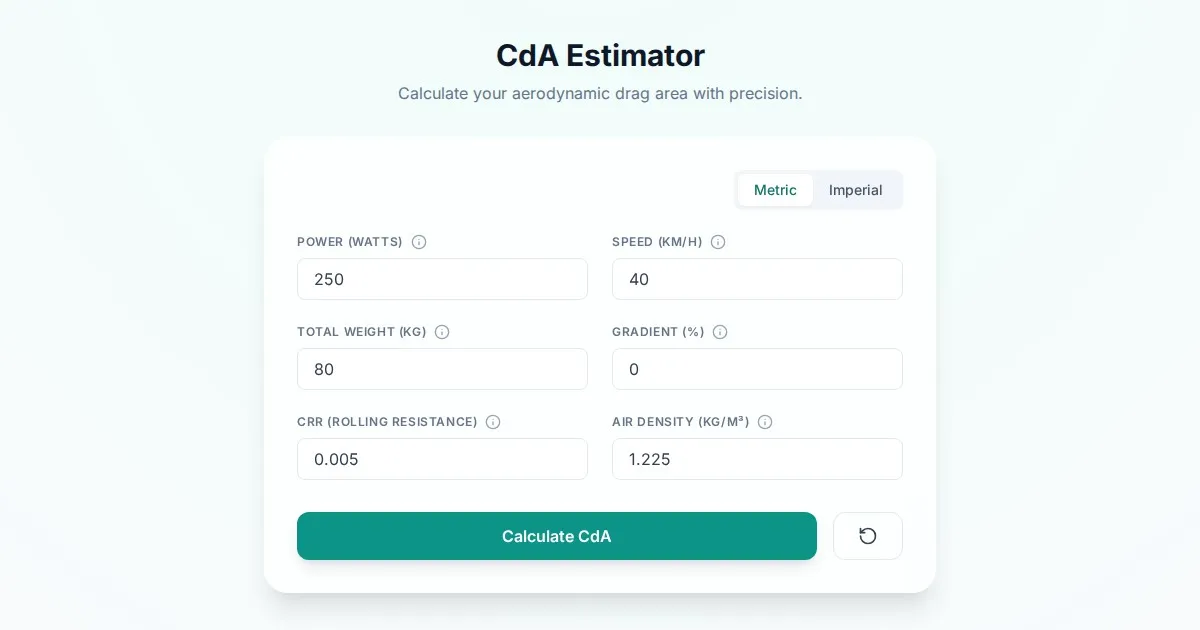Click the Total Weight field showing 80
Image resolution: width=1200 pixels, height=630 pixels.
coord(442,369)
